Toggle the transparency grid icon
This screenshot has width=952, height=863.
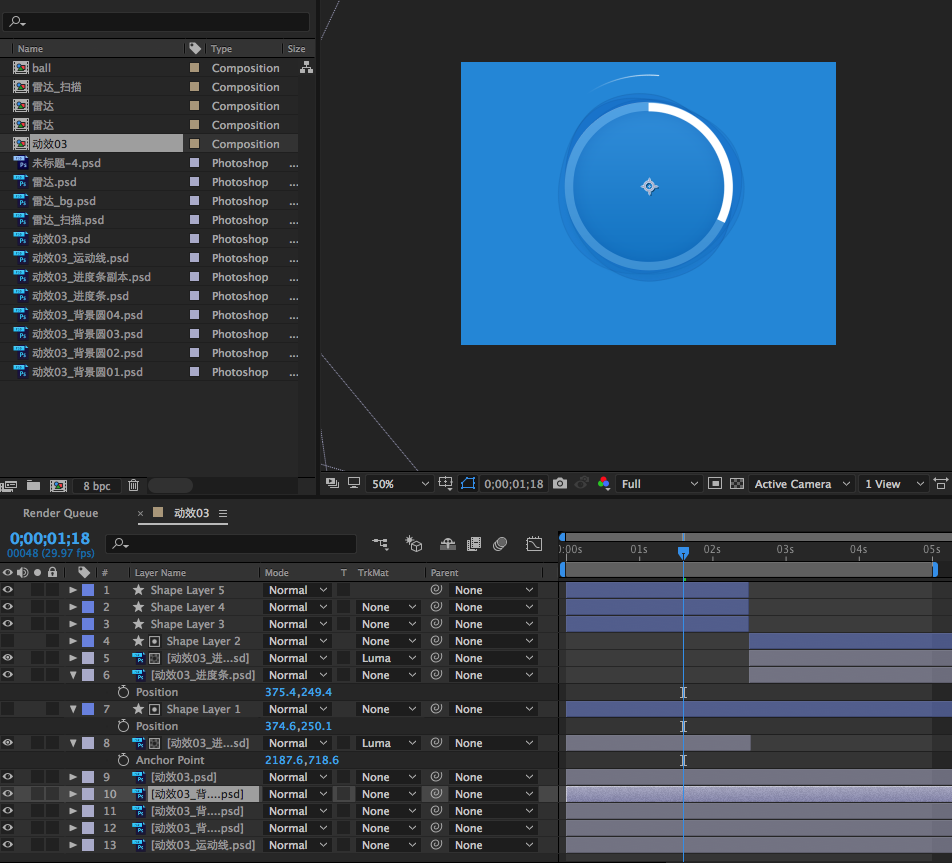(736, 483)
